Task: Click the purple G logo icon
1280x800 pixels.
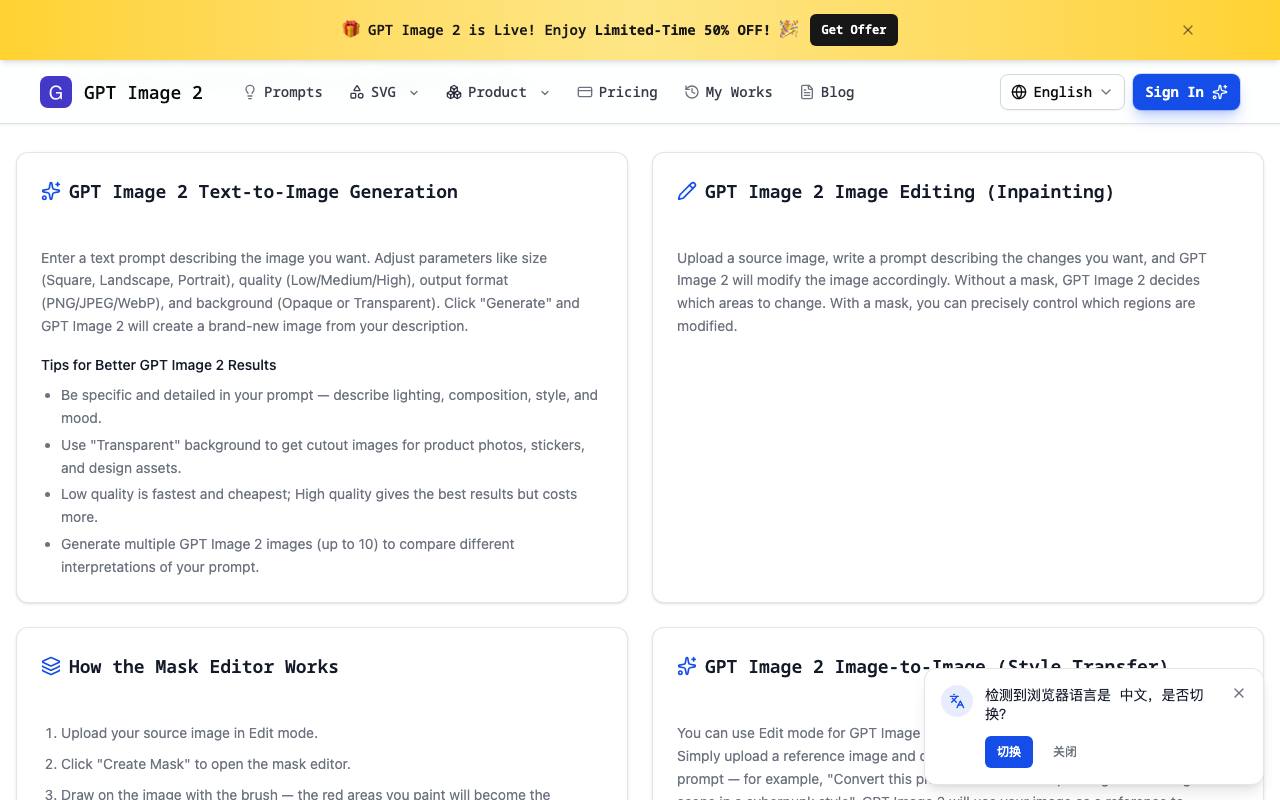Action: coord(56,92)
